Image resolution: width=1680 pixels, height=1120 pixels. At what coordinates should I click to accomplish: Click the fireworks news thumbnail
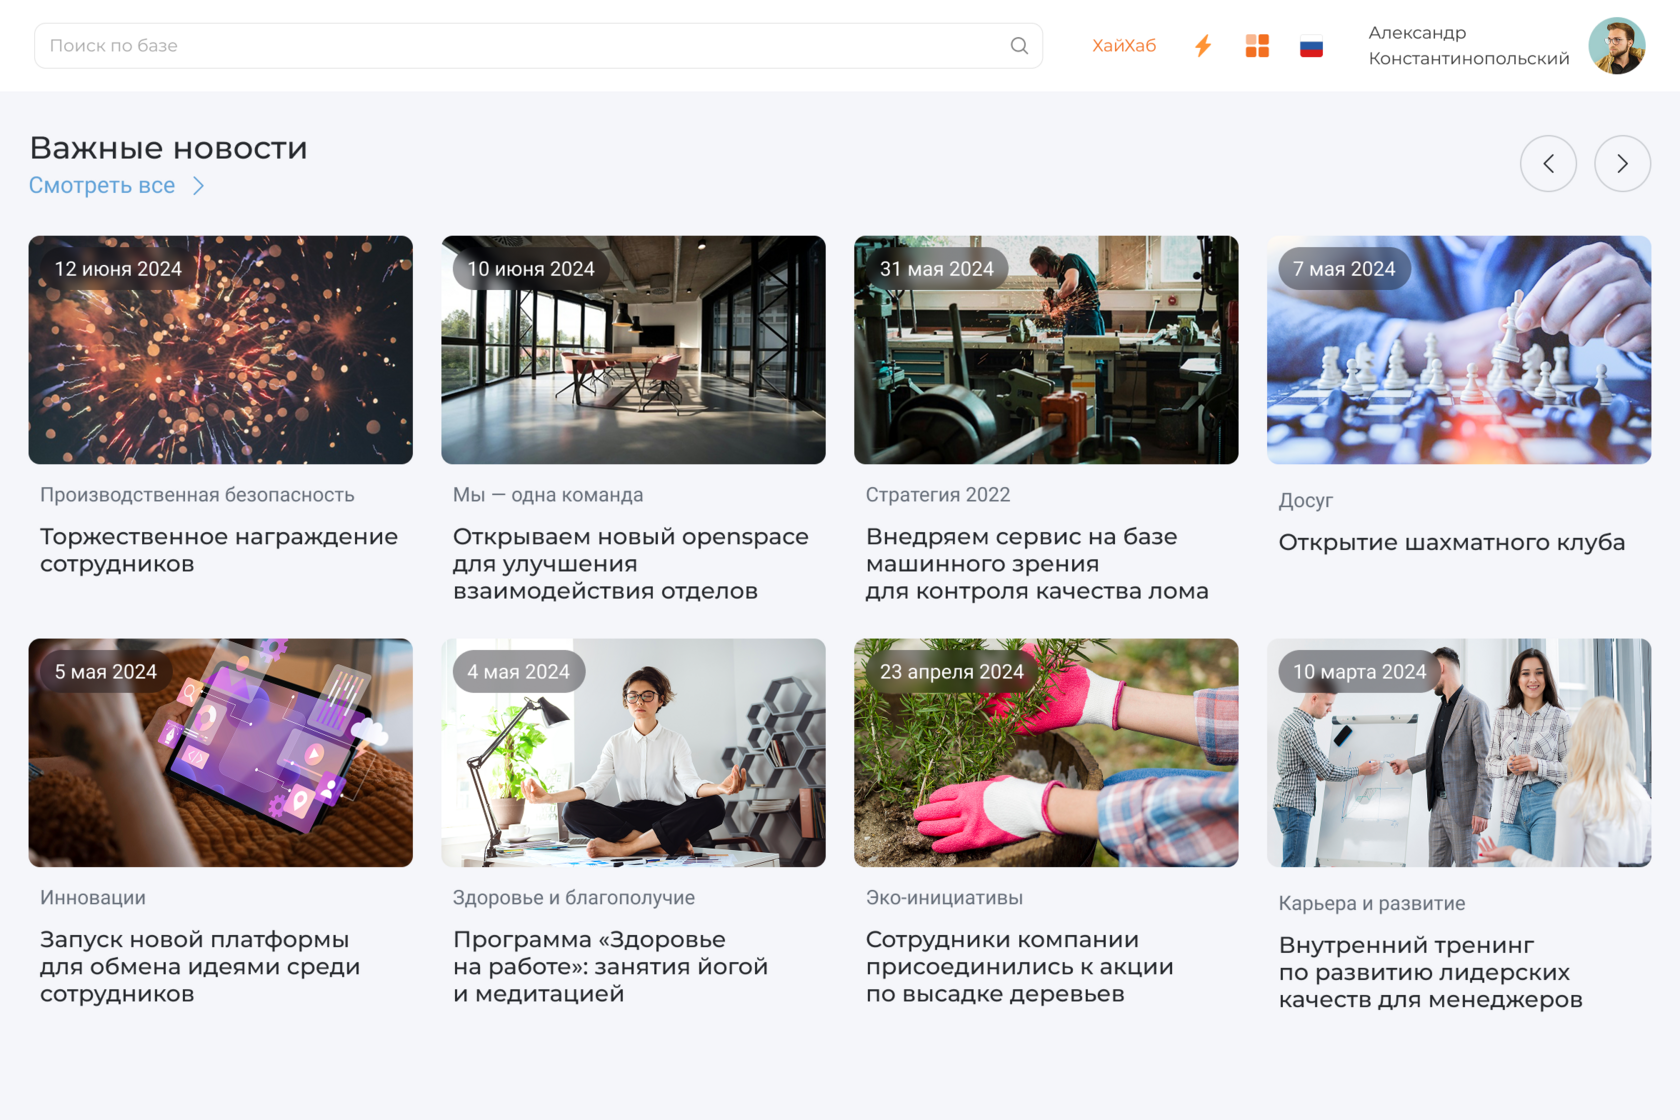220,350
